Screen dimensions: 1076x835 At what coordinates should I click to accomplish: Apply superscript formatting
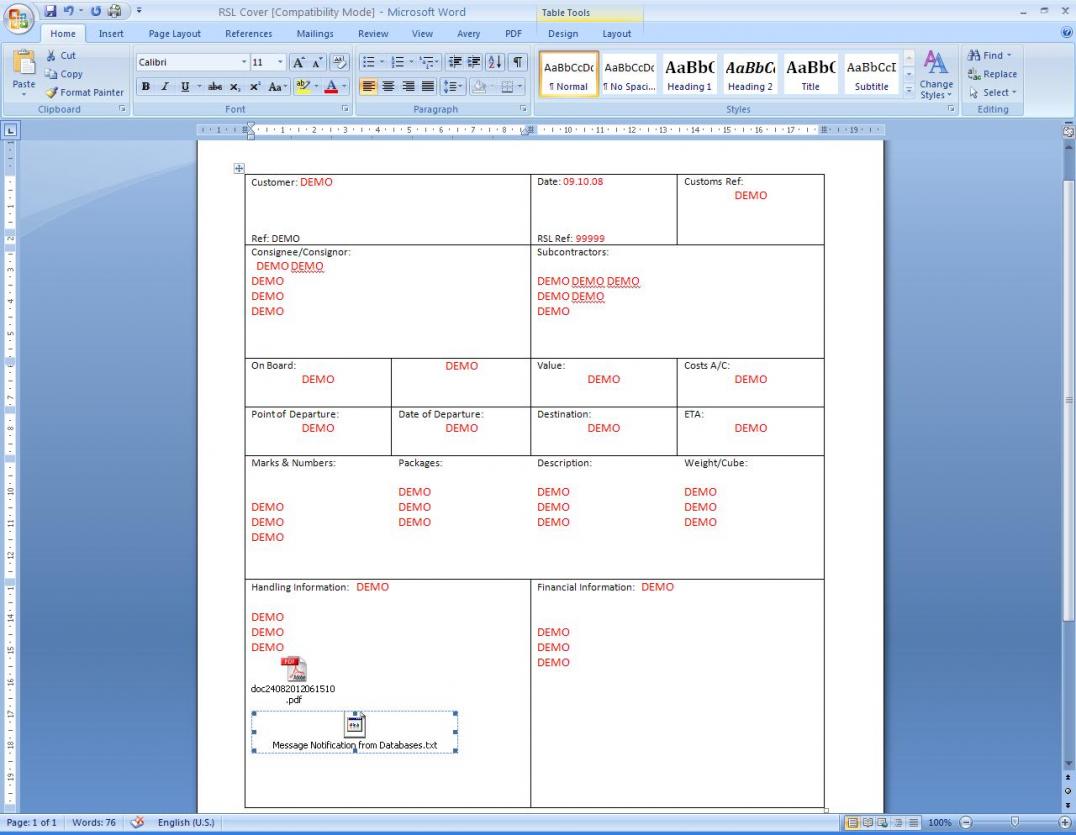click(255, 86)
